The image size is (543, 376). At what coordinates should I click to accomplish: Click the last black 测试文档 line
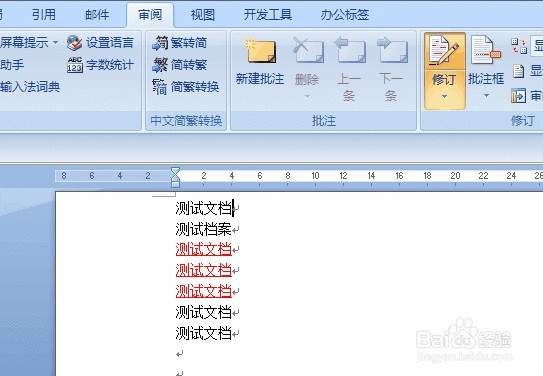pos(203,333)
